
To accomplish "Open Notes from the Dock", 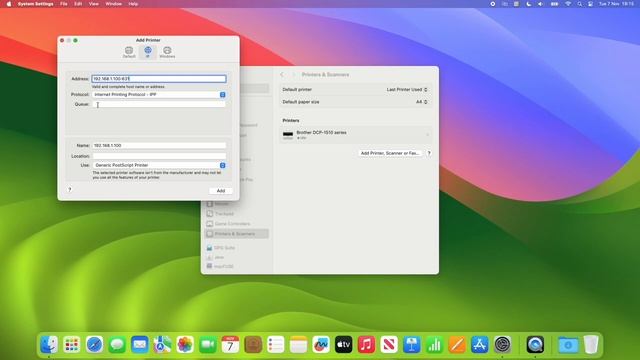I will [298, 344].
